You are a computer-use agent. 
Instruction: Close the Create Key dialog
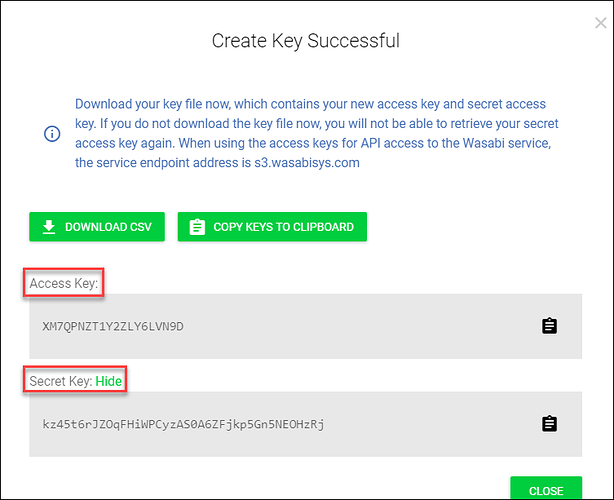(x=545, y=490)
